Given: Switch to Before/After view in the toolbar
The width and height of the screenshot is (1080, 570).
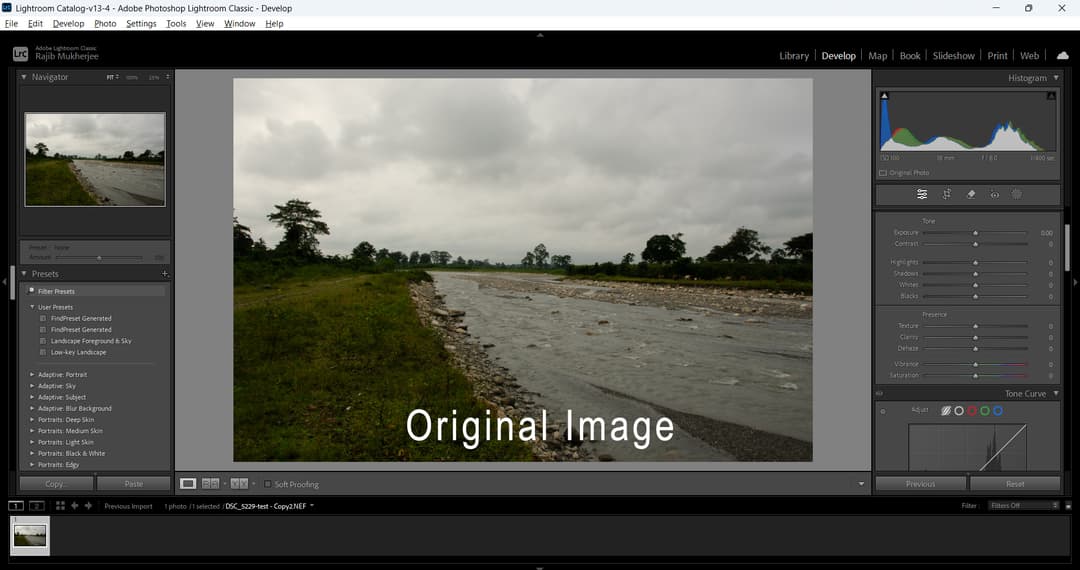Looking at the screenshot, I should (239, 484).
